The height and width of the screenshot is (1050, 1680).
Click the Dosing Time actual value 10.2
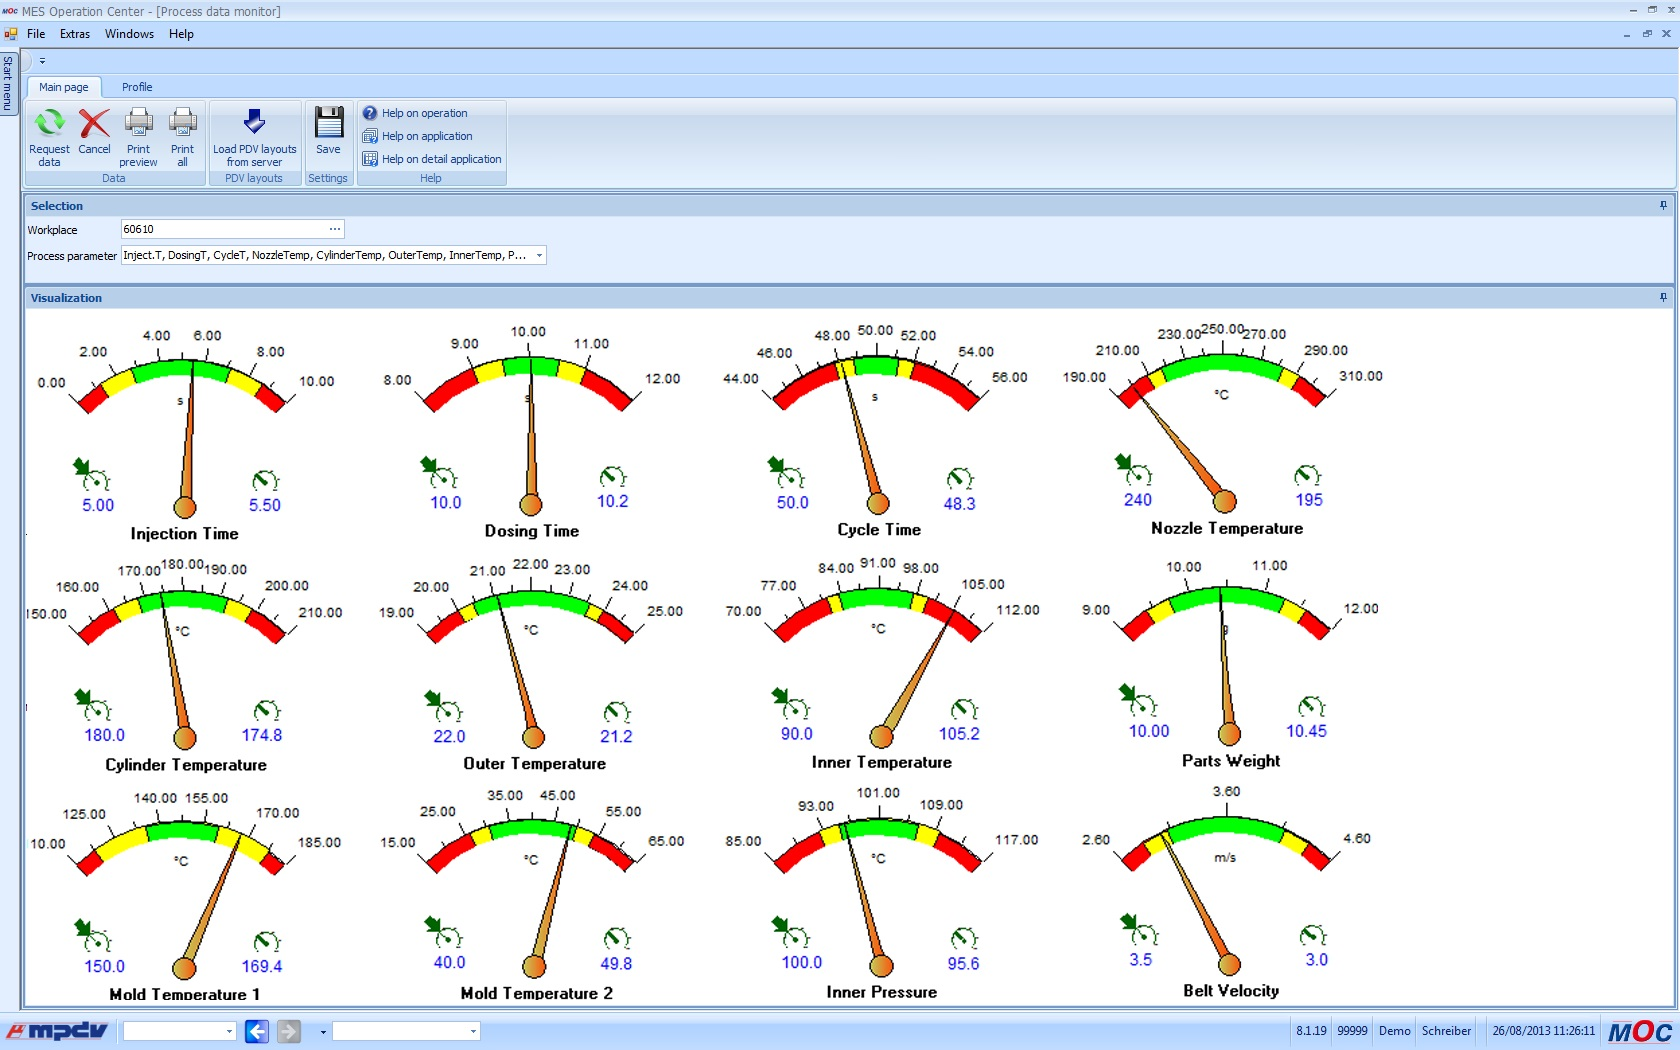point(612,502)
